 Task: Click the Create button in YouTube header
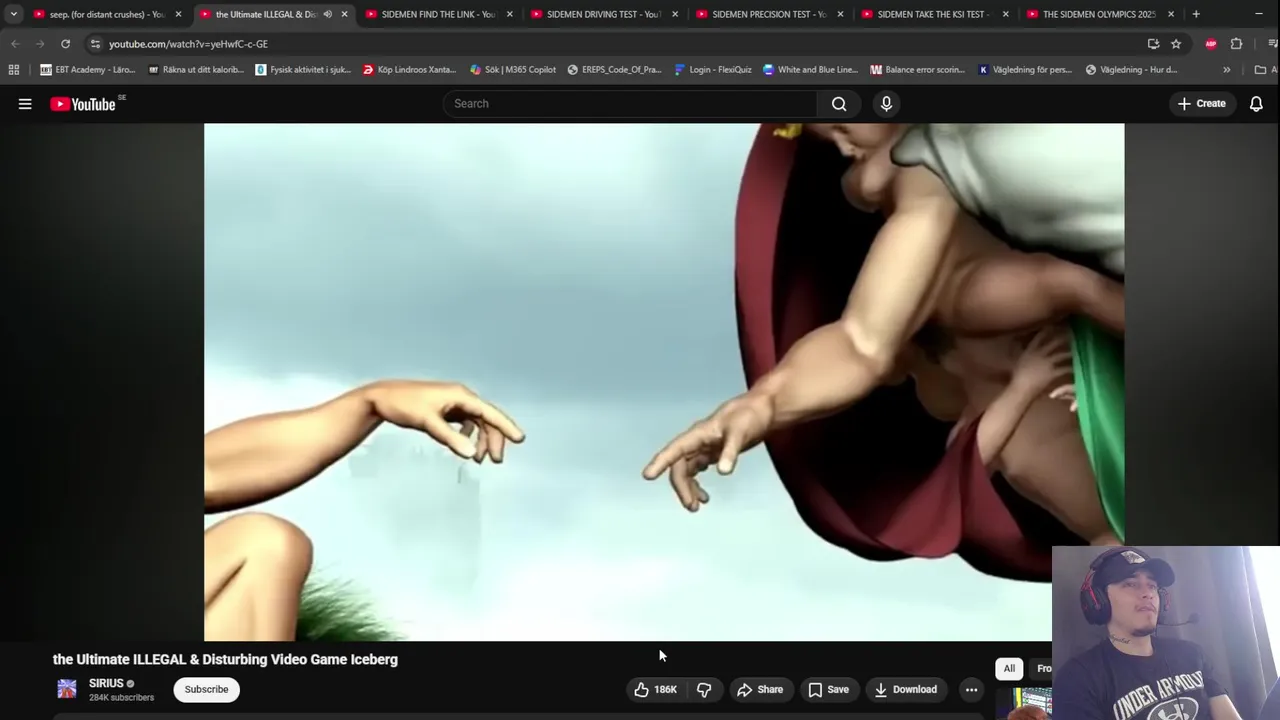point(1202,104)
